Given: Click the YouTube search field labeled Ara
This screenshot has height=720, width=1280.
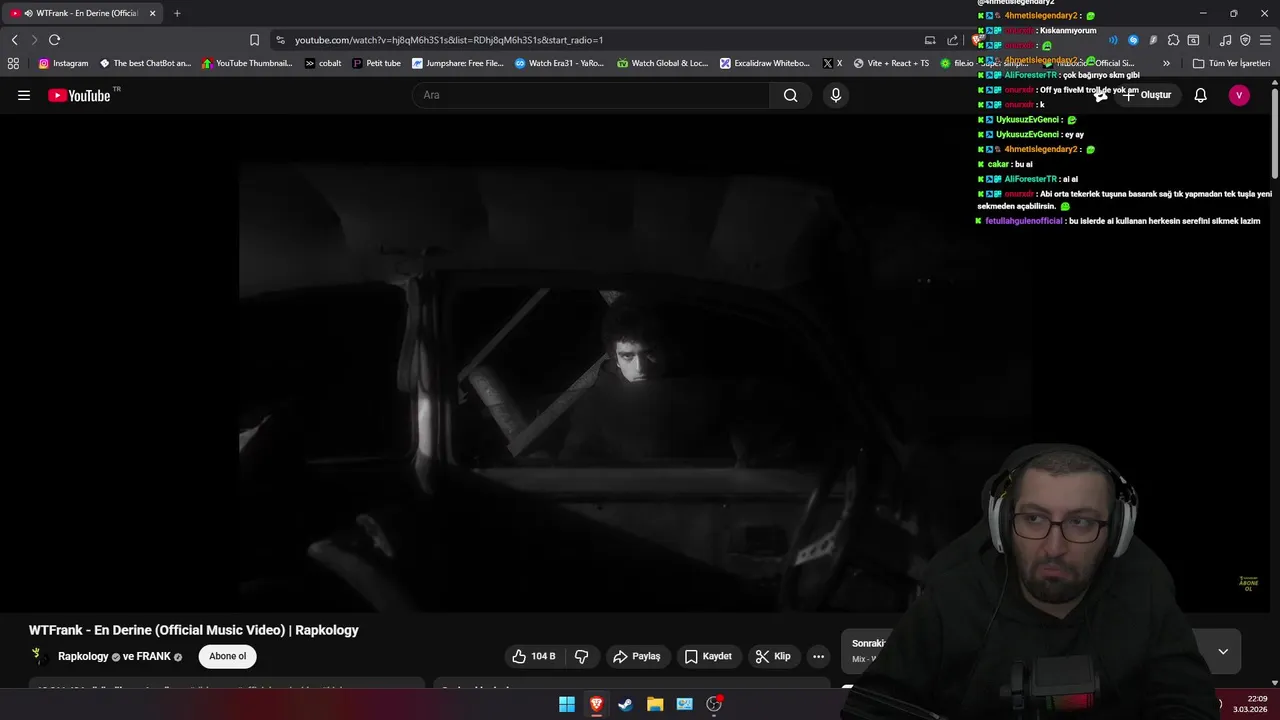Looking at the screenshot, I should pos(591,95).
